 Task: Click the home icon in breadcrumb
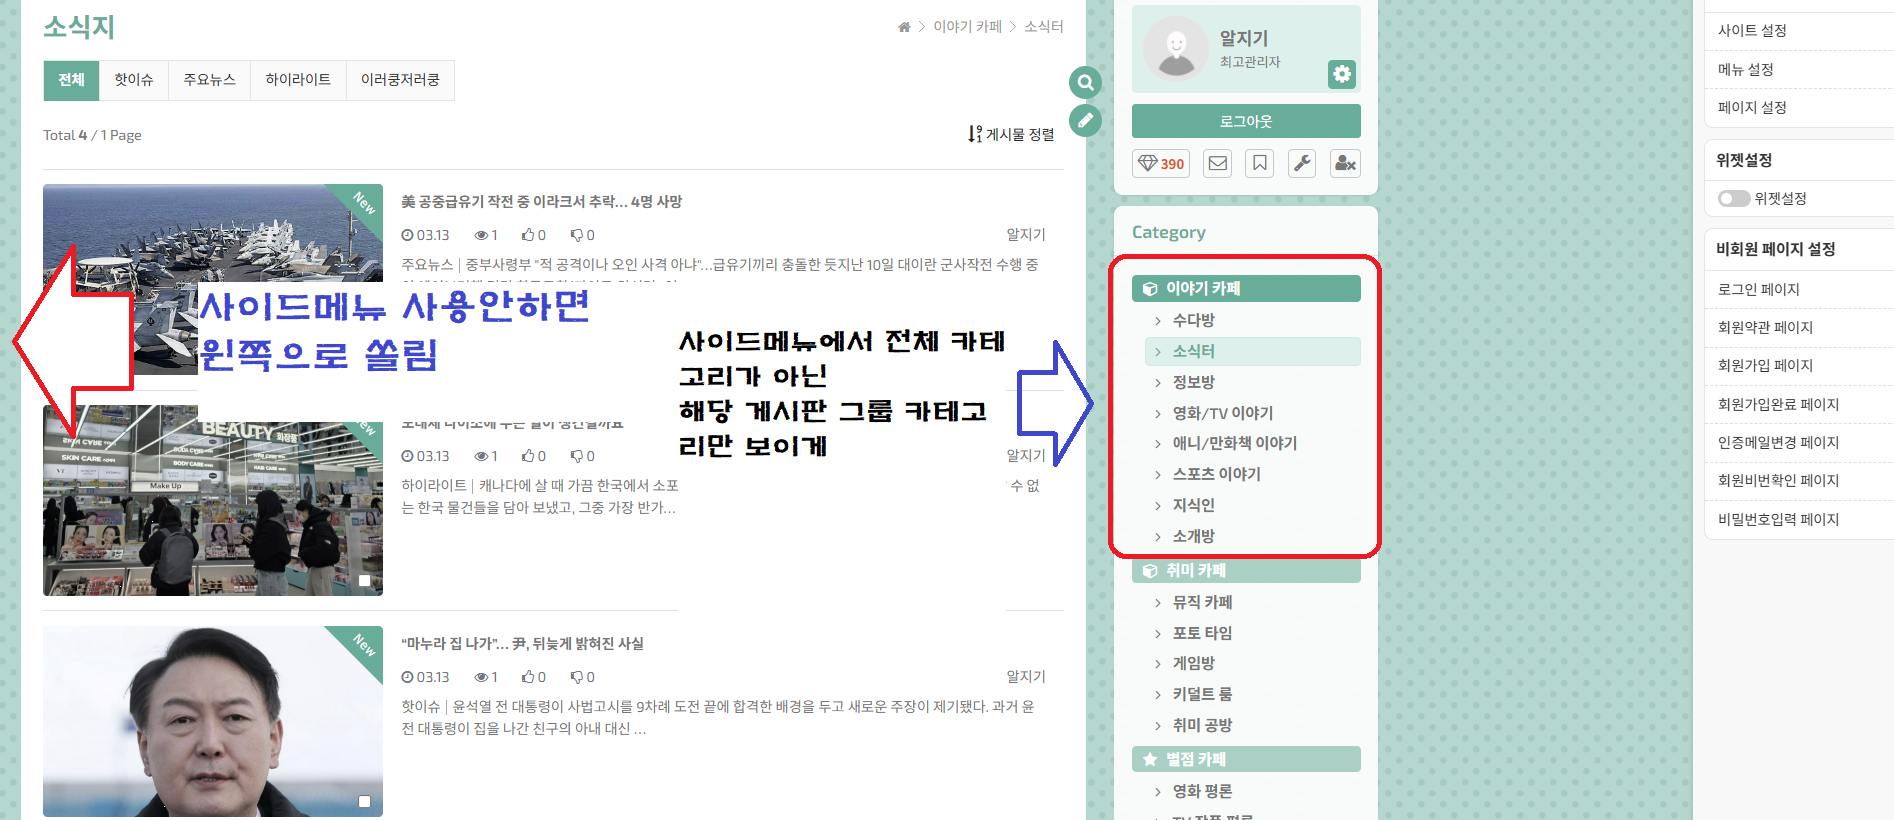pyautogui.click(x=904, y=27)
